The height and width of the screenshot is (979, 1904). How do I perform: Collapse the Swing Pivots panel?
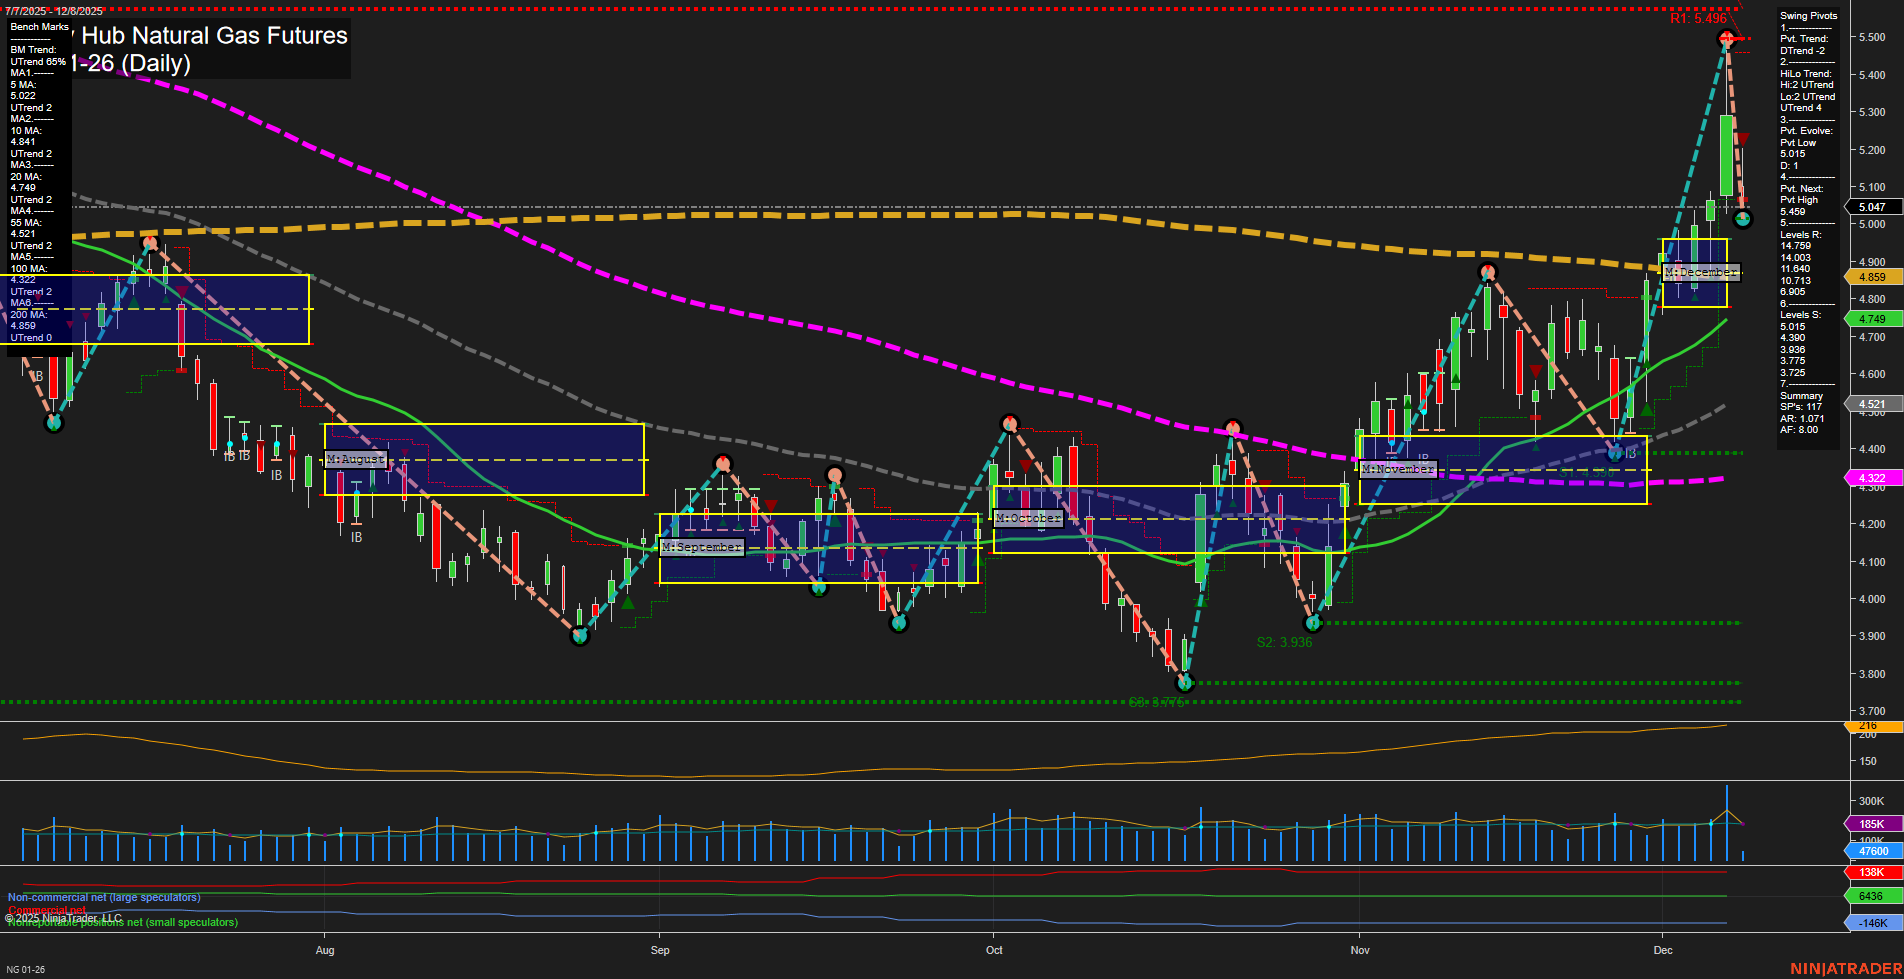(1807, 15)
